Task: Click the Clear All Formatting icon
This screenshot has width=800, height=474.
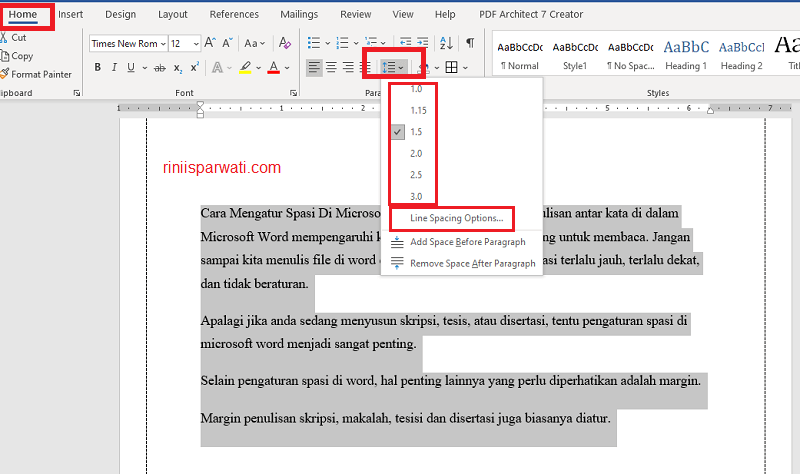Action: (285, 43)
